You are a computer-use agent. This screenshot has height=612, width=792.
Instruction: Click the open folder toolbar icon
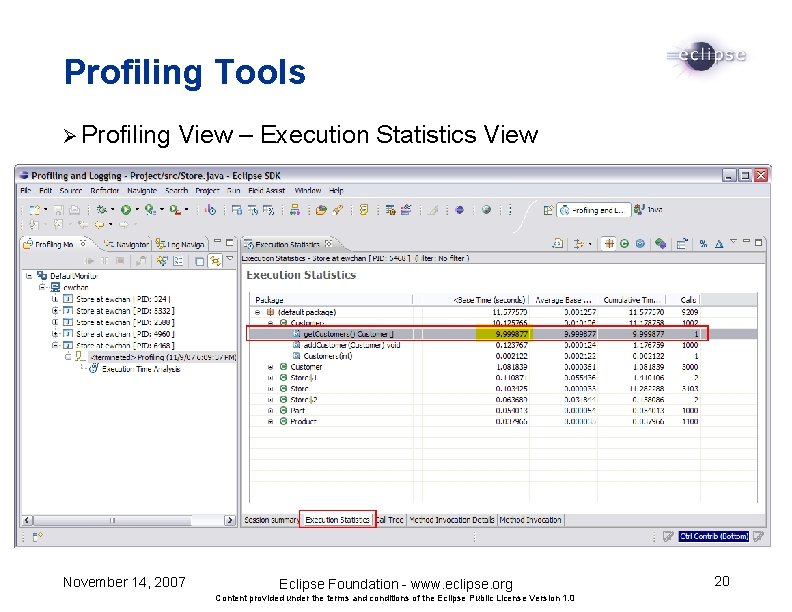point(321,210)
